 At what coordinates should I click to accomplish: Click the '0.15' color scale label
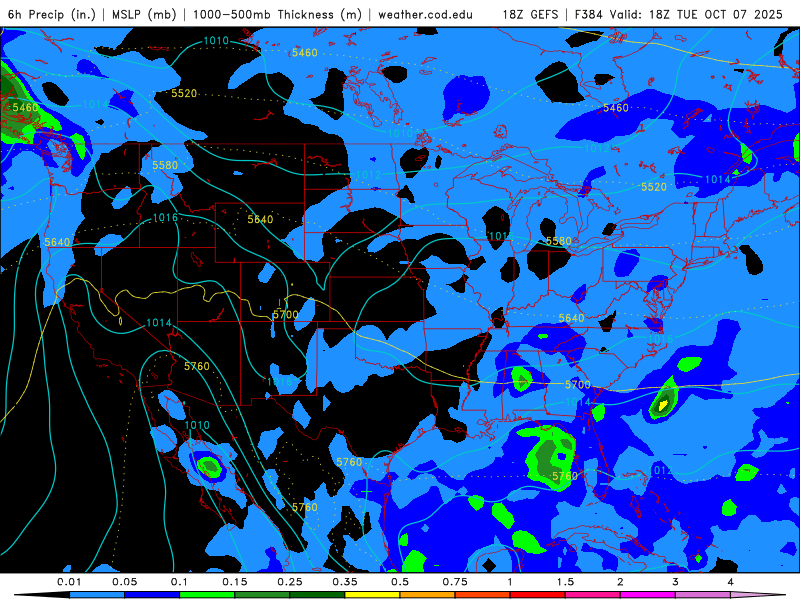pos(235,582)
